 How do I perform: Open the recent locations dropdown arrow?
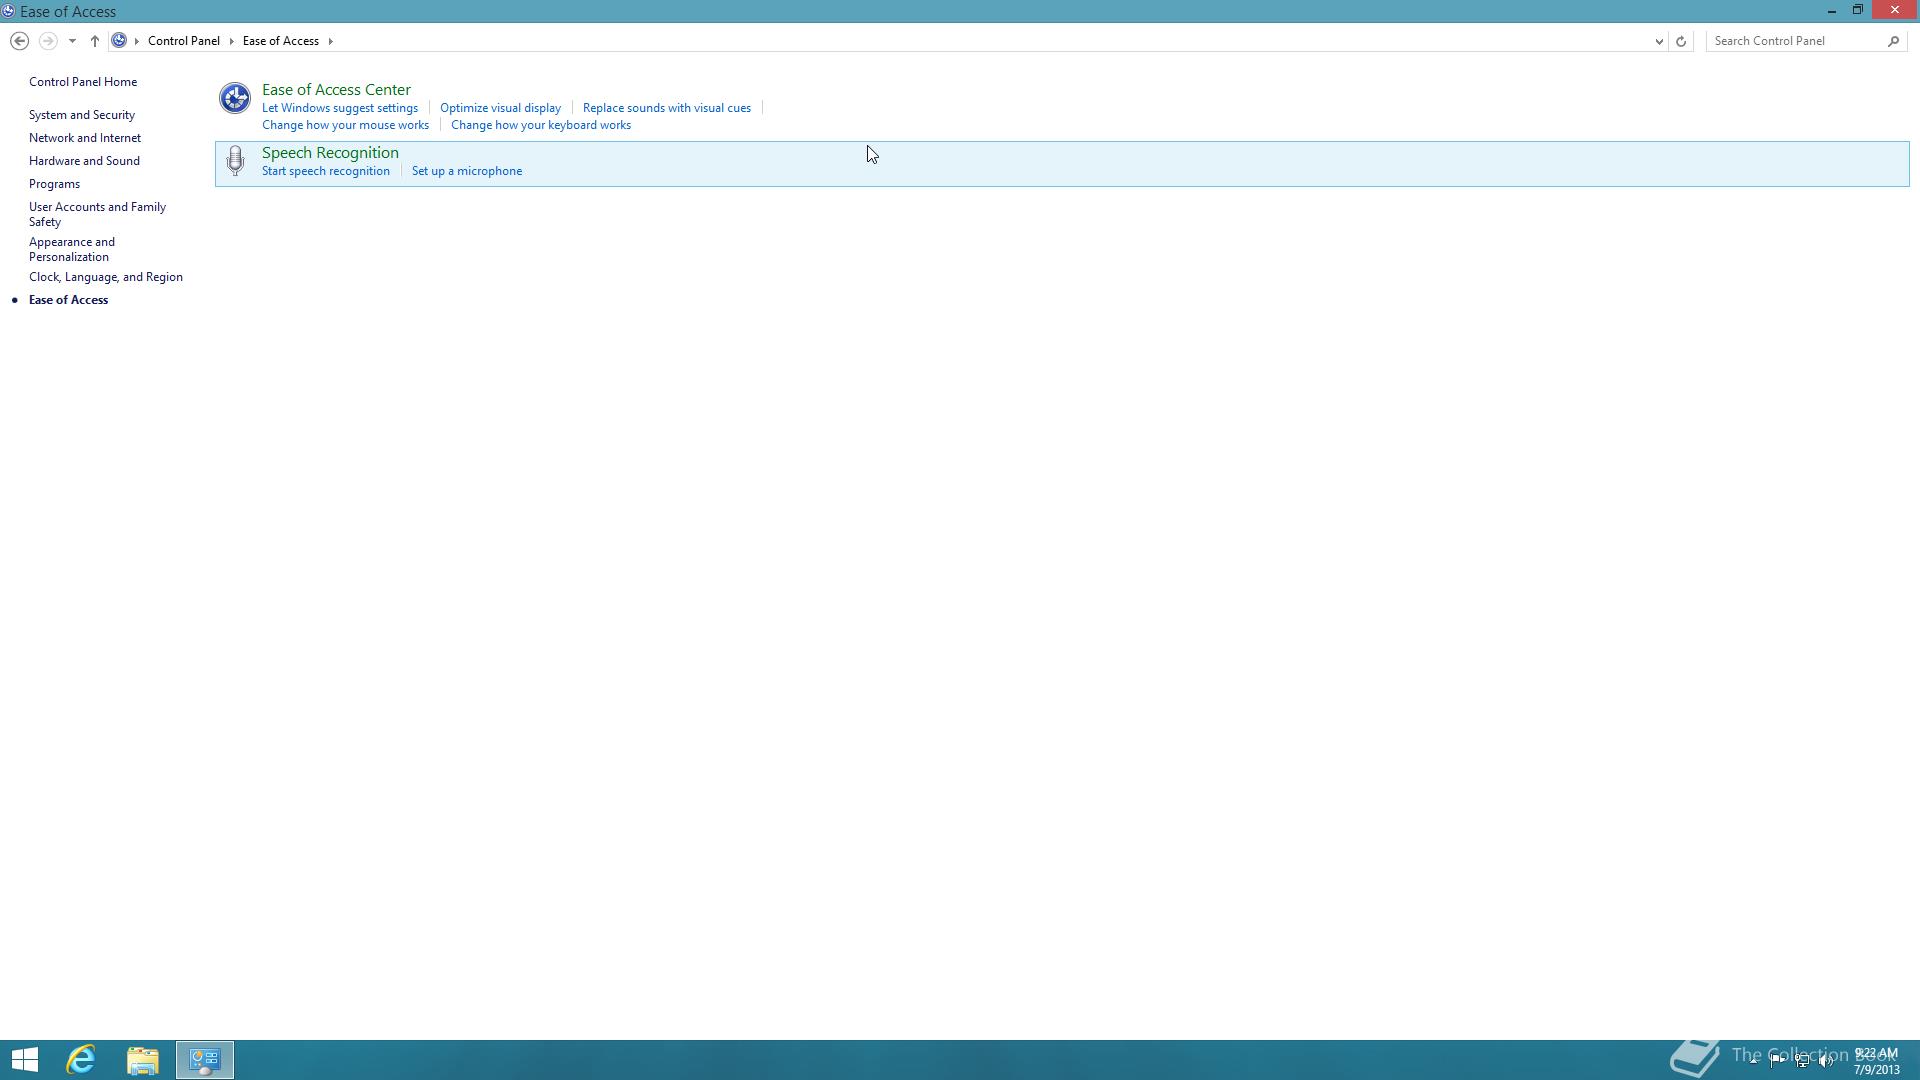click(72, 41)
